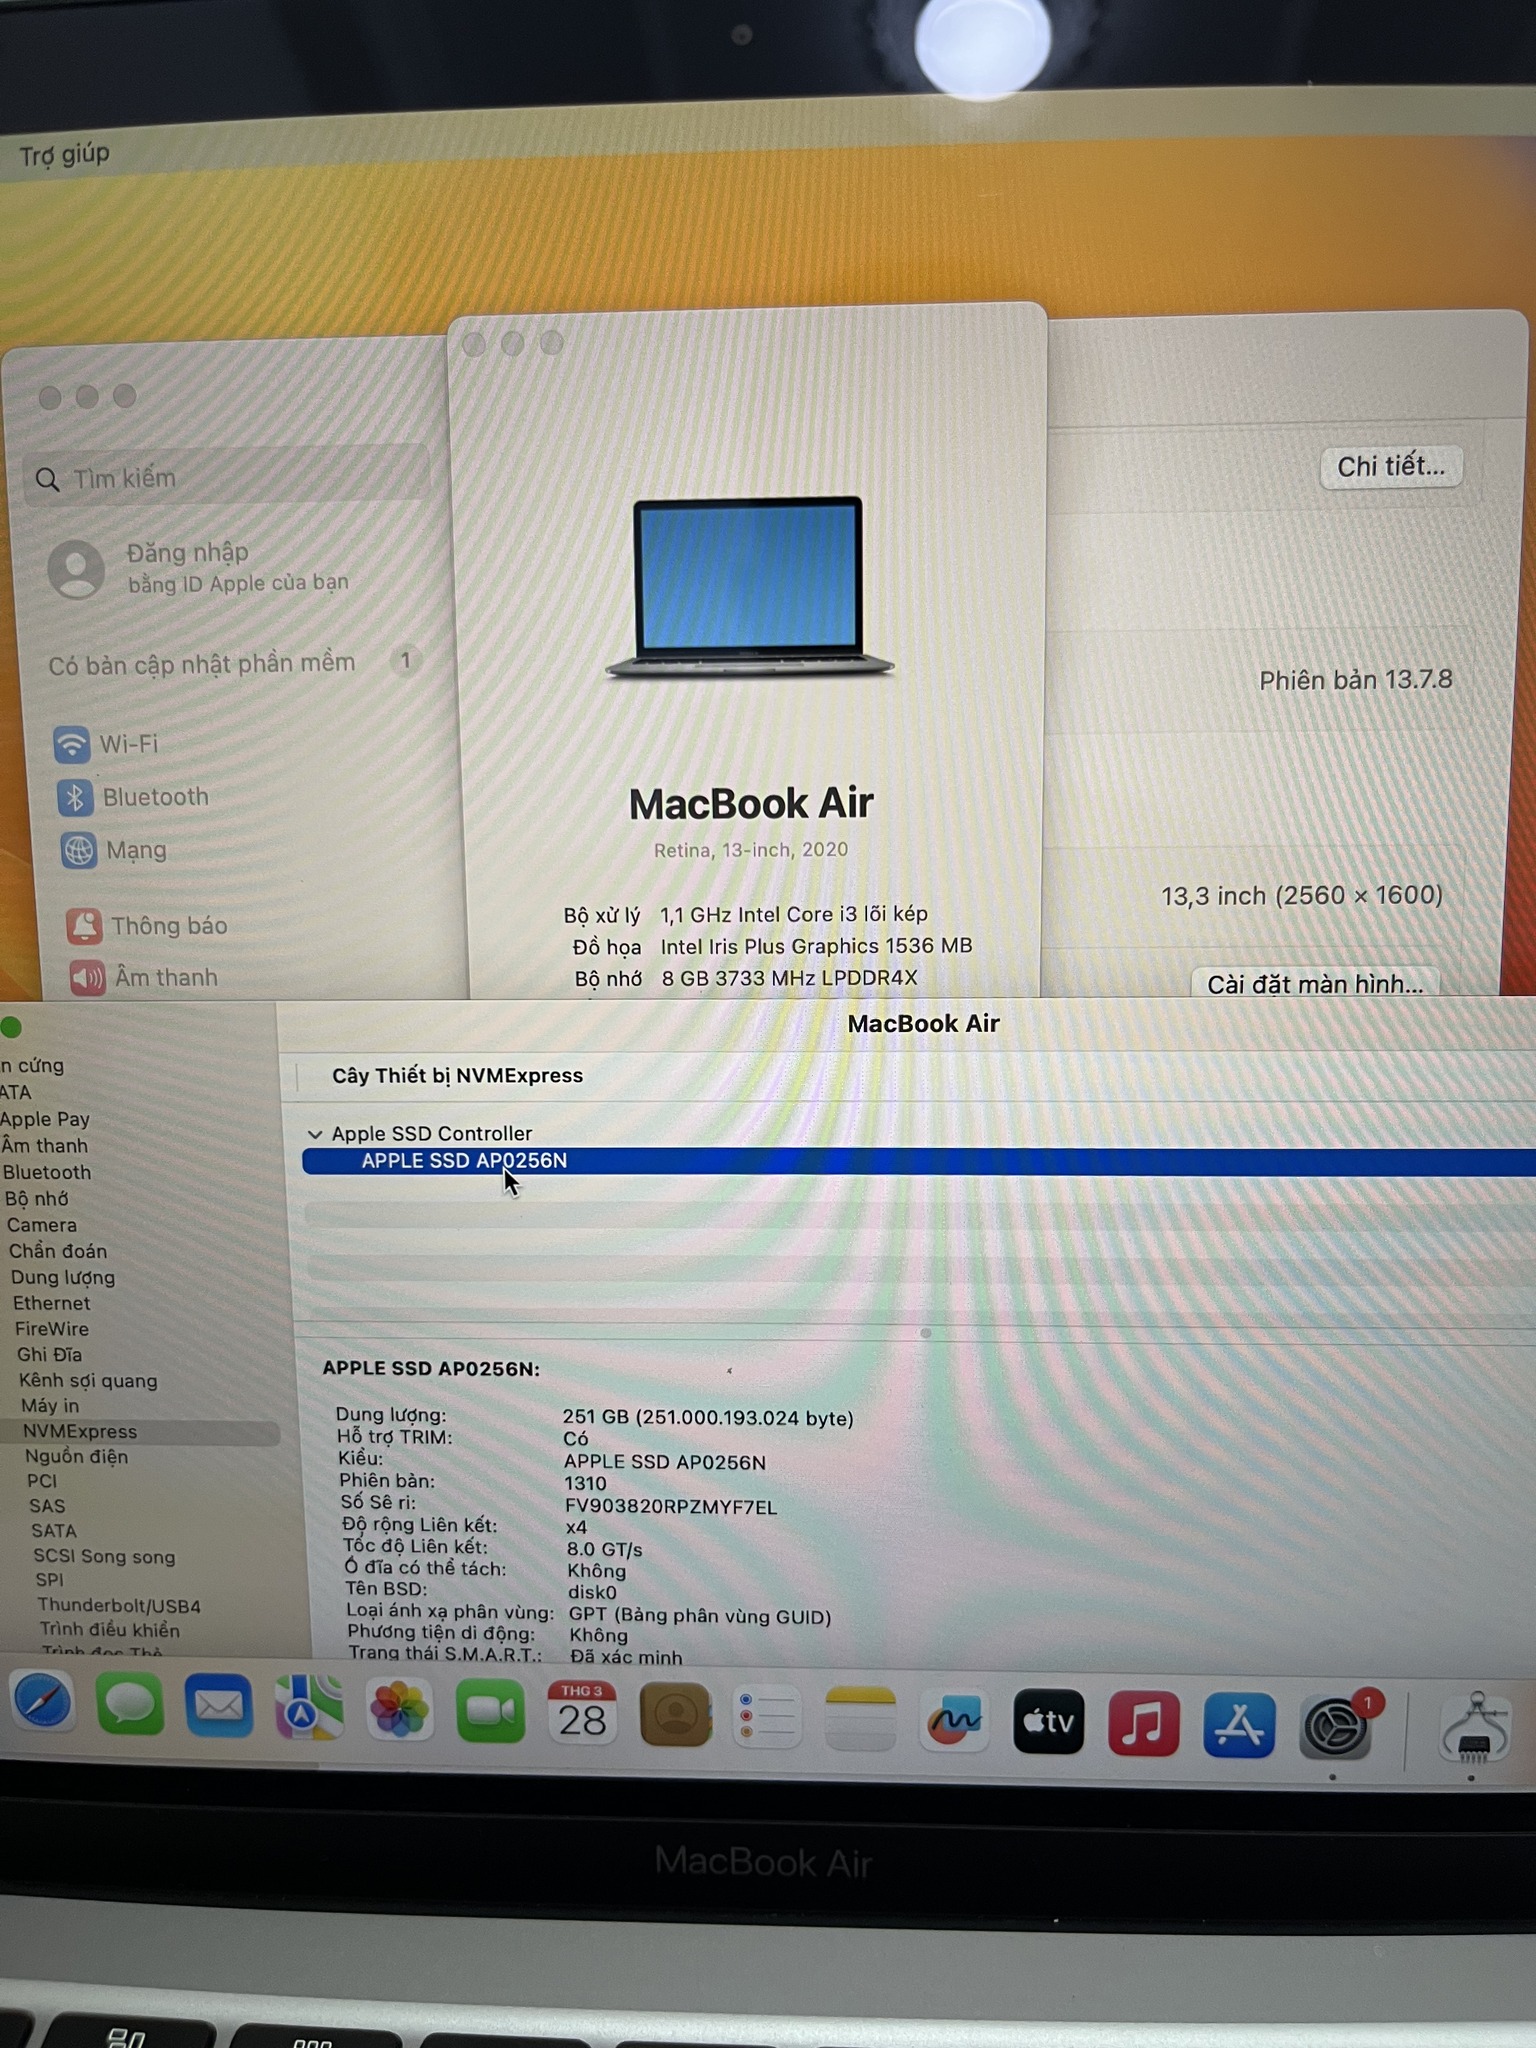Select Mạng in settings sidebar
The image size is (1536, 2048).
(112, 850)
